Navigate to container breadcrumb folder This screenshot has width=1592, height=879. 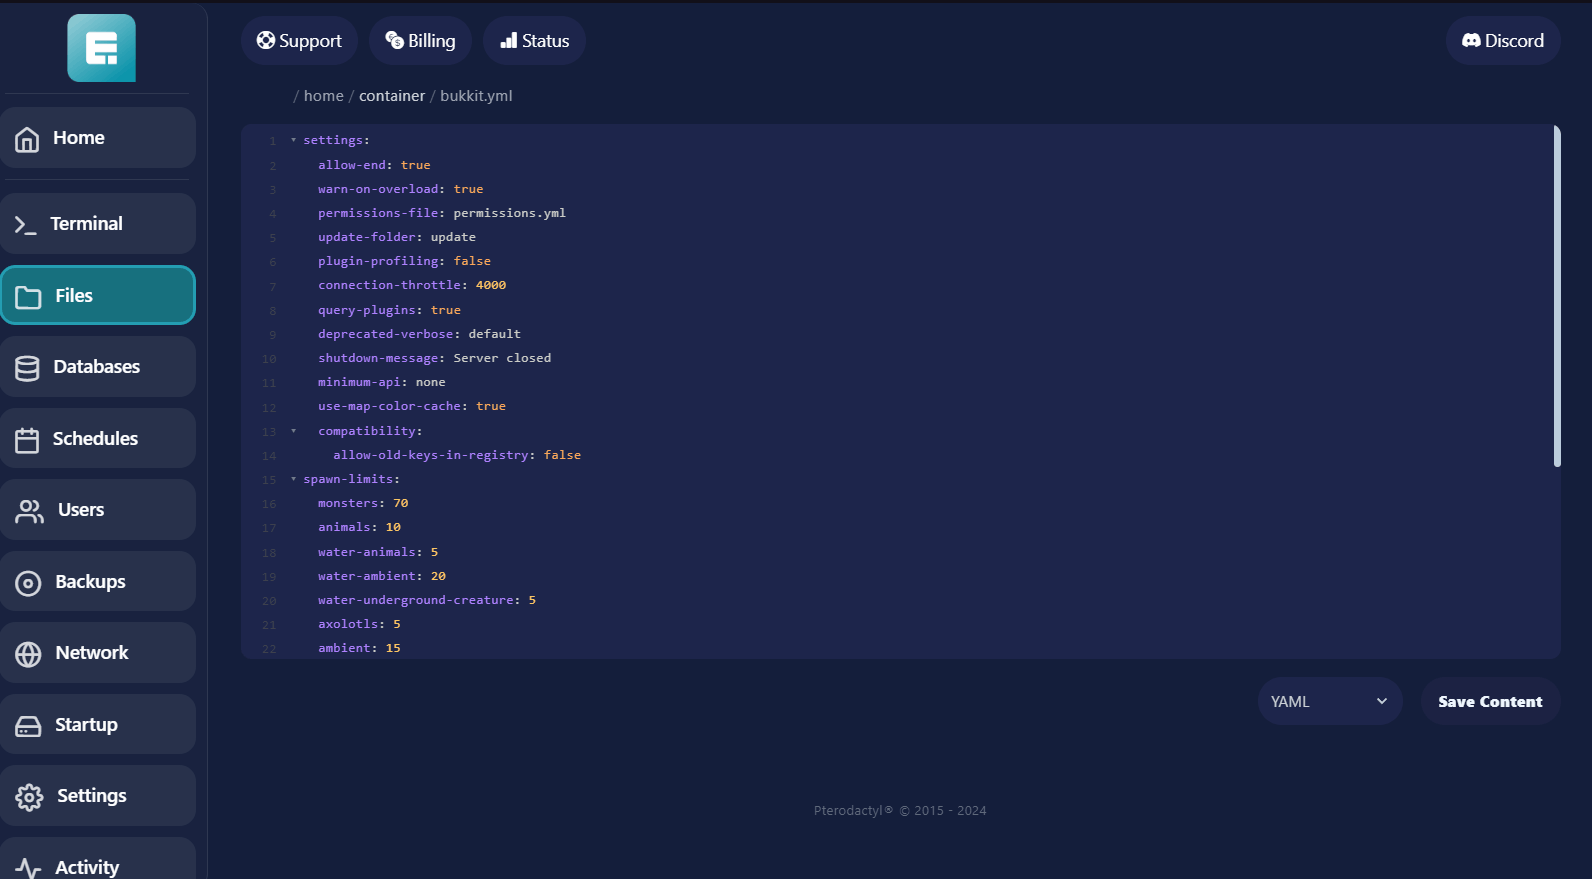tap(392, 96)
